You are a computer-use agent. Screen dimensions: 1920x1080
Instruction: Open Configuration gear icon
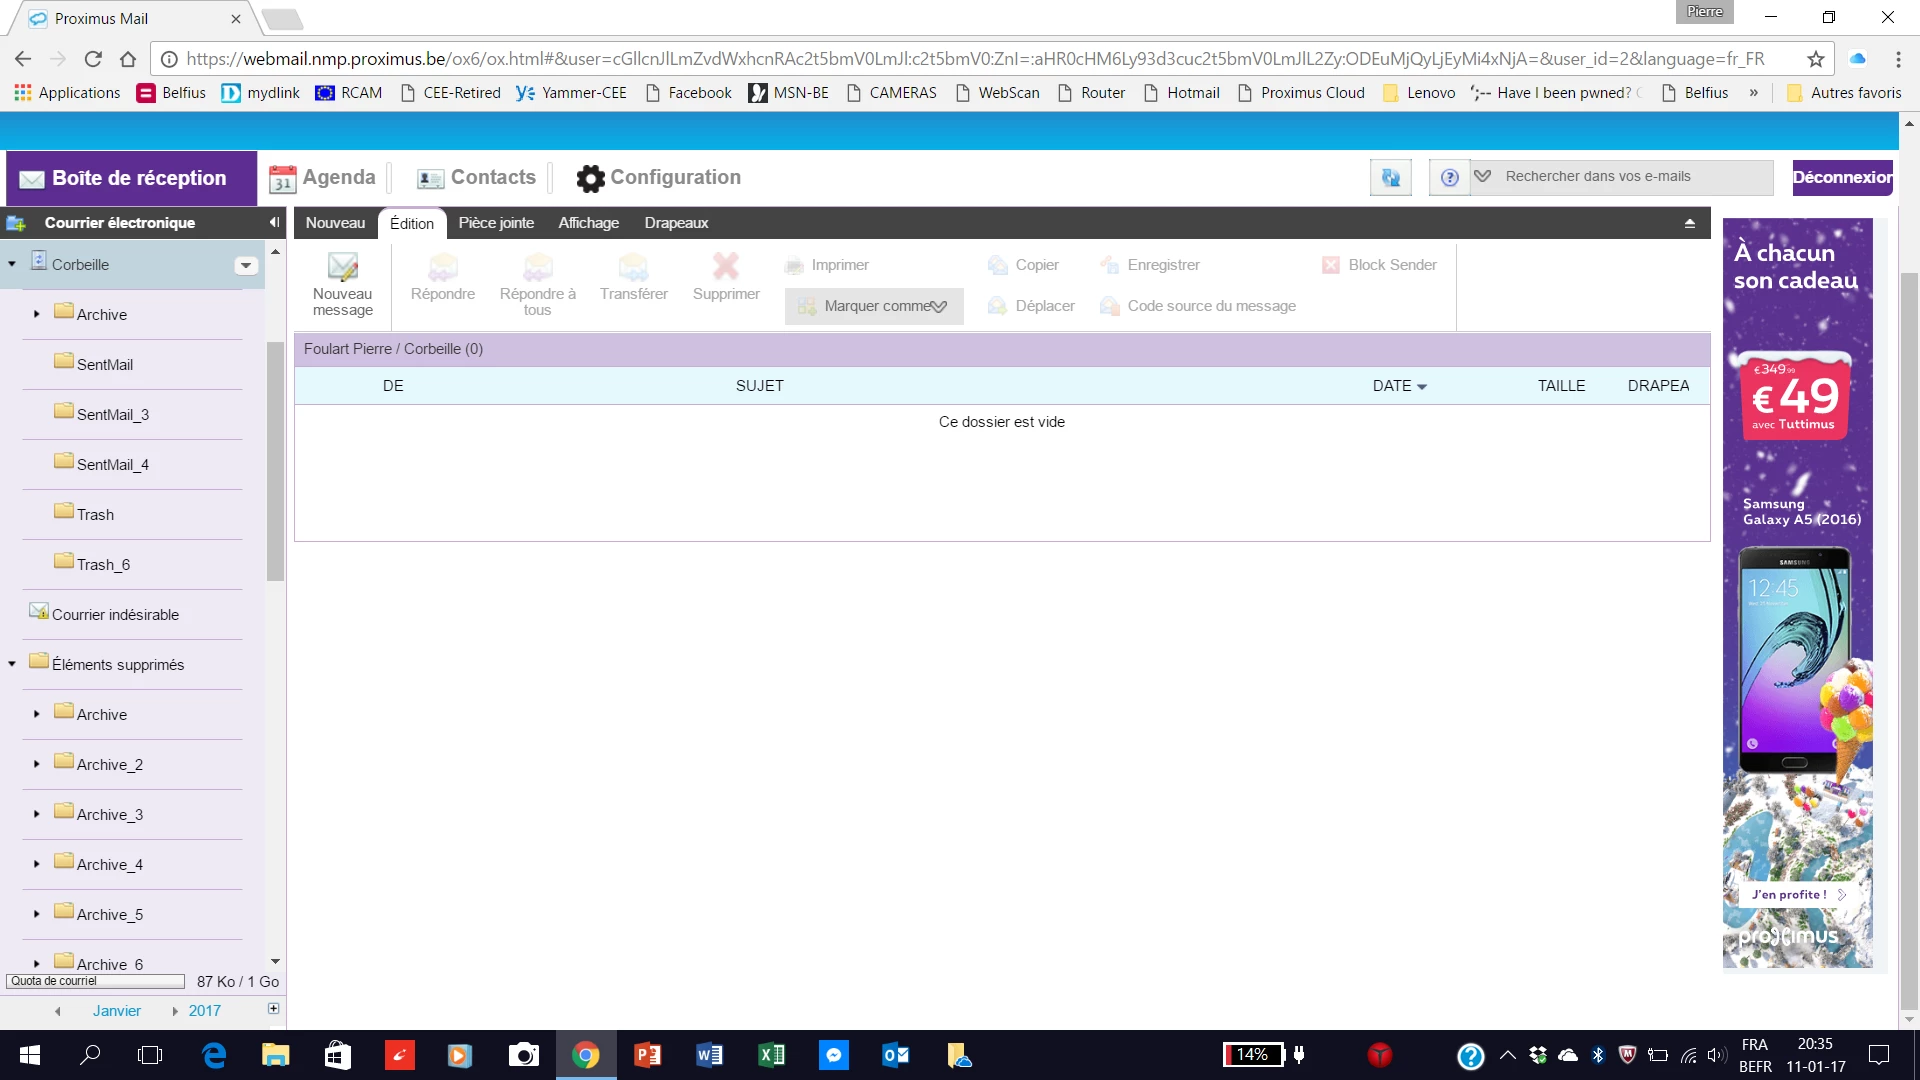(x=590, y=179)
